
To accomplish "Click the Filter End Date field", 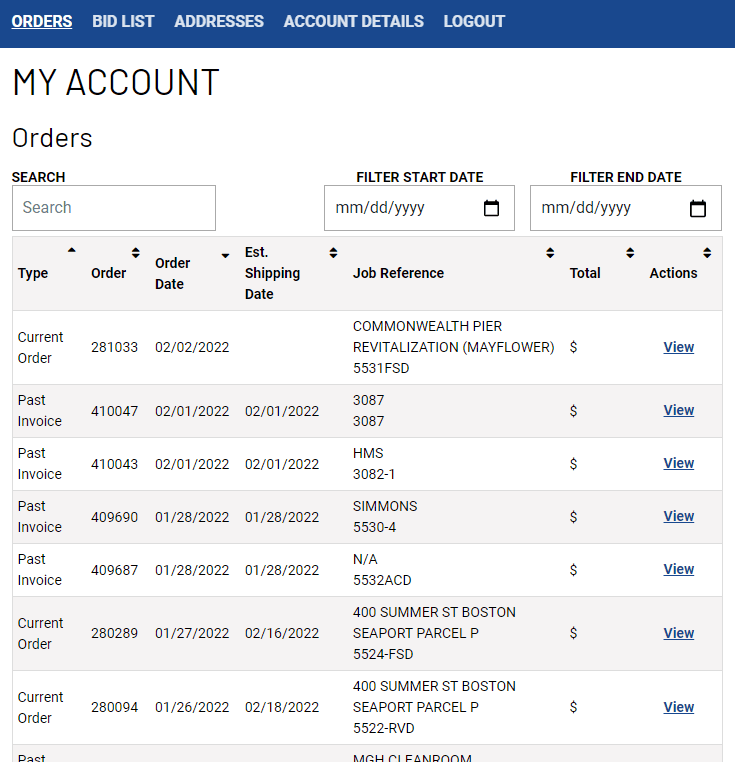I will (x=626, y=208).
